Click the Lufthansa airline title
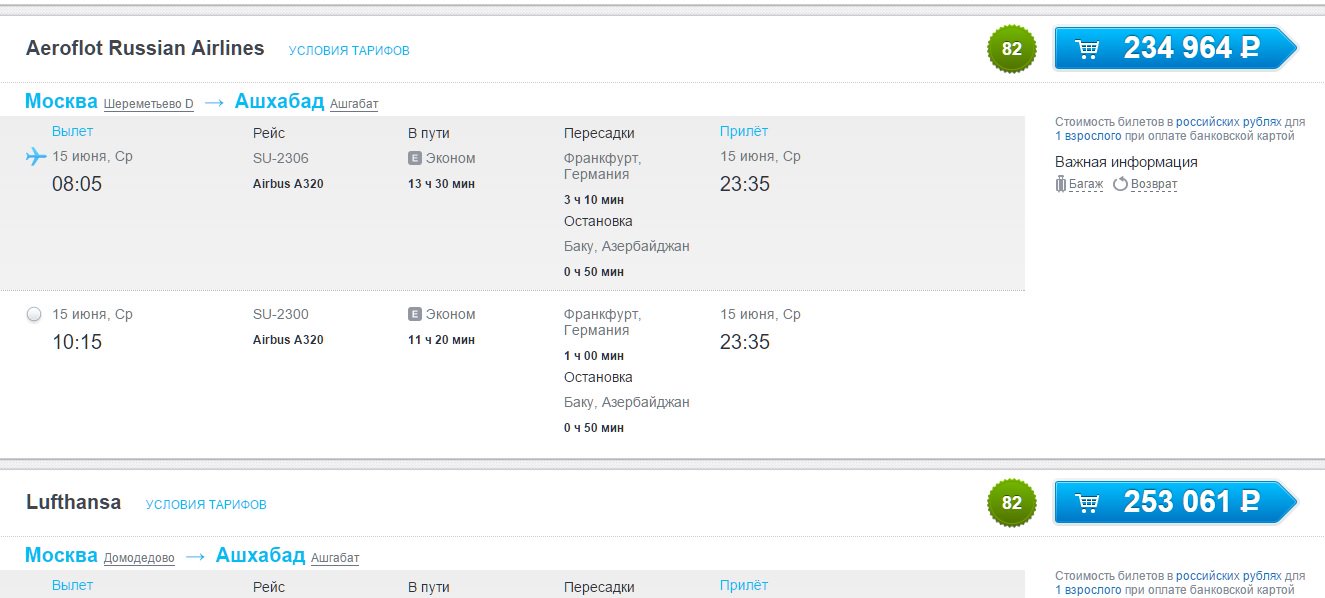The width and height of the screenshot is (1325, 598). [73, 502]
